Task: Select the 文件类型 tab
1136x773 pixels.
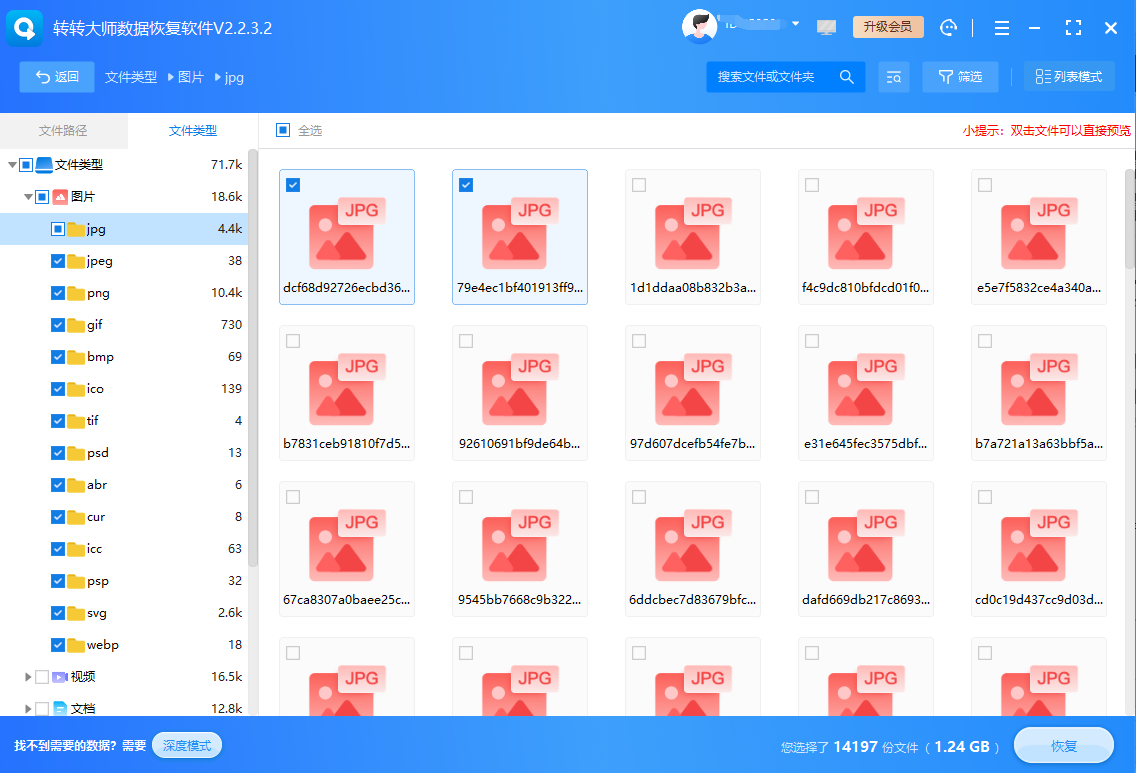Action: click(192, 131)
